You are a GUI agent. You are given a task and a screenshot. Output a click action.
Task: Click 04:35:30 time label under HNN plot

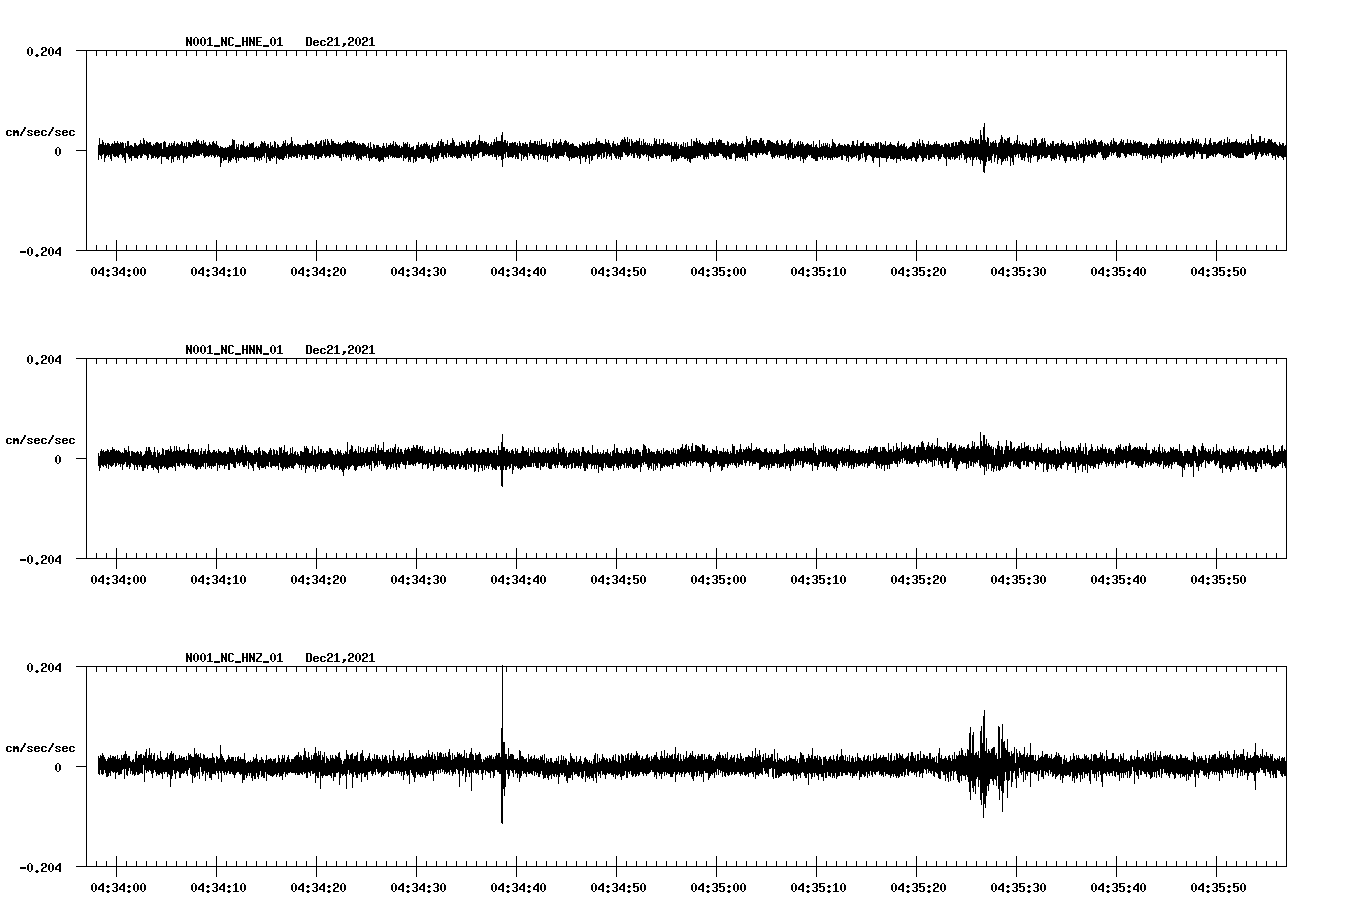point(1018,579)
